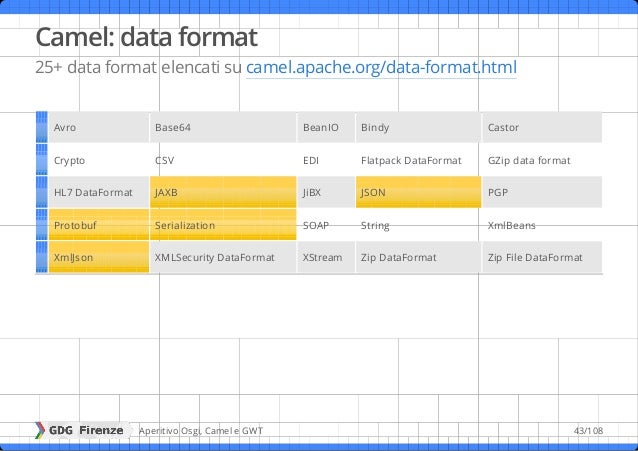Click the highlighted XmlJson cell

point(99,257)
